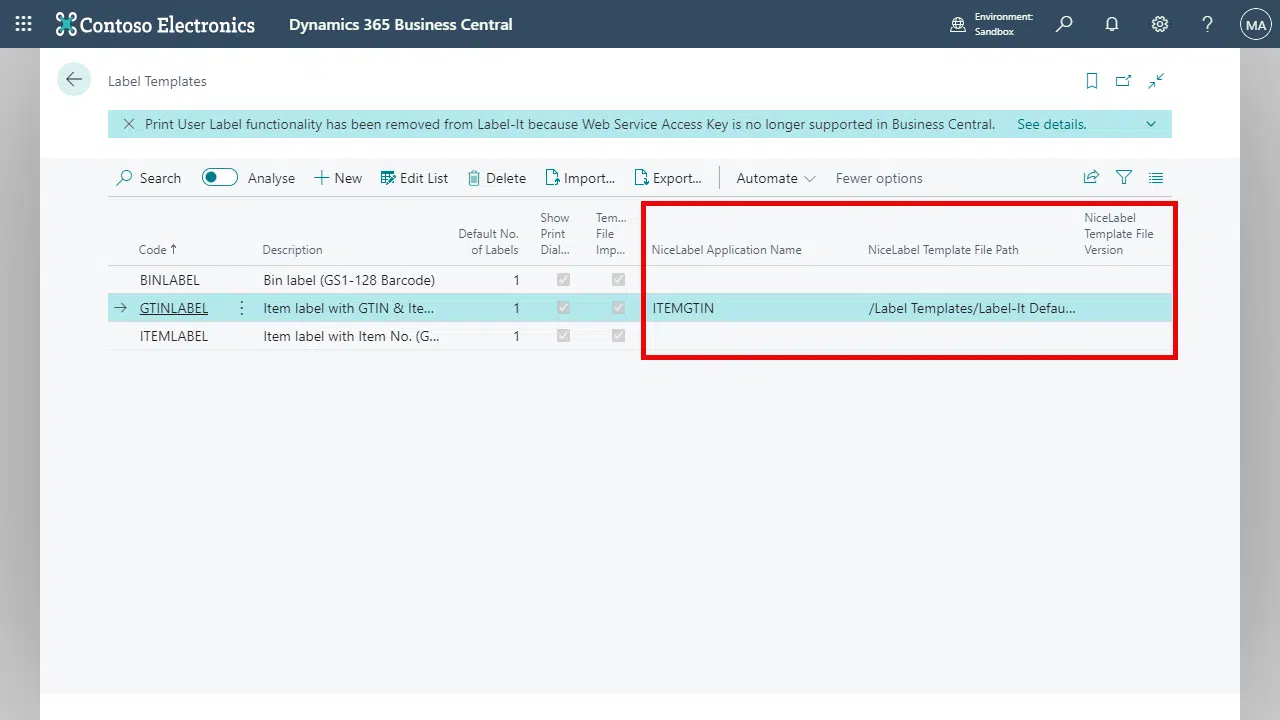Click the back arrow button
The image size is (1280, 720).
tap(74, 80)
